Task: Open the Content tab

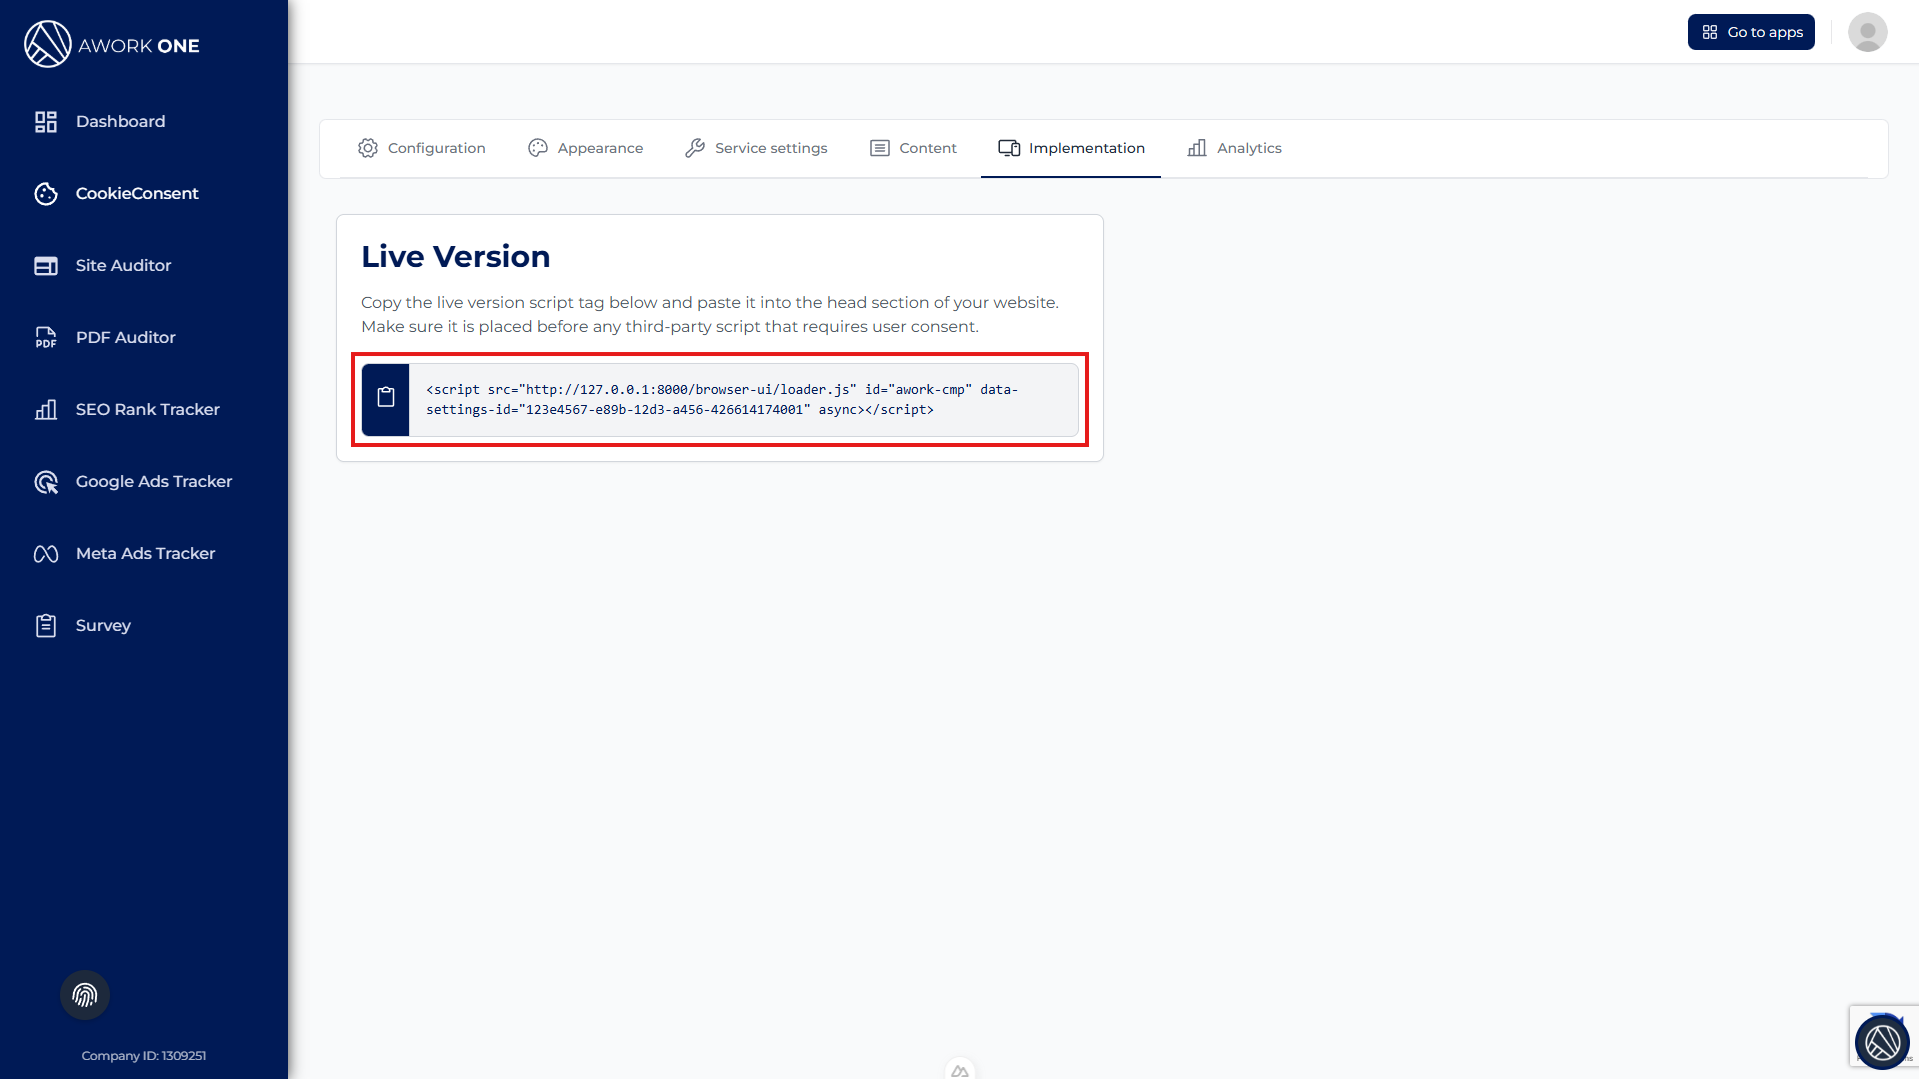Action: coord(913,148)
